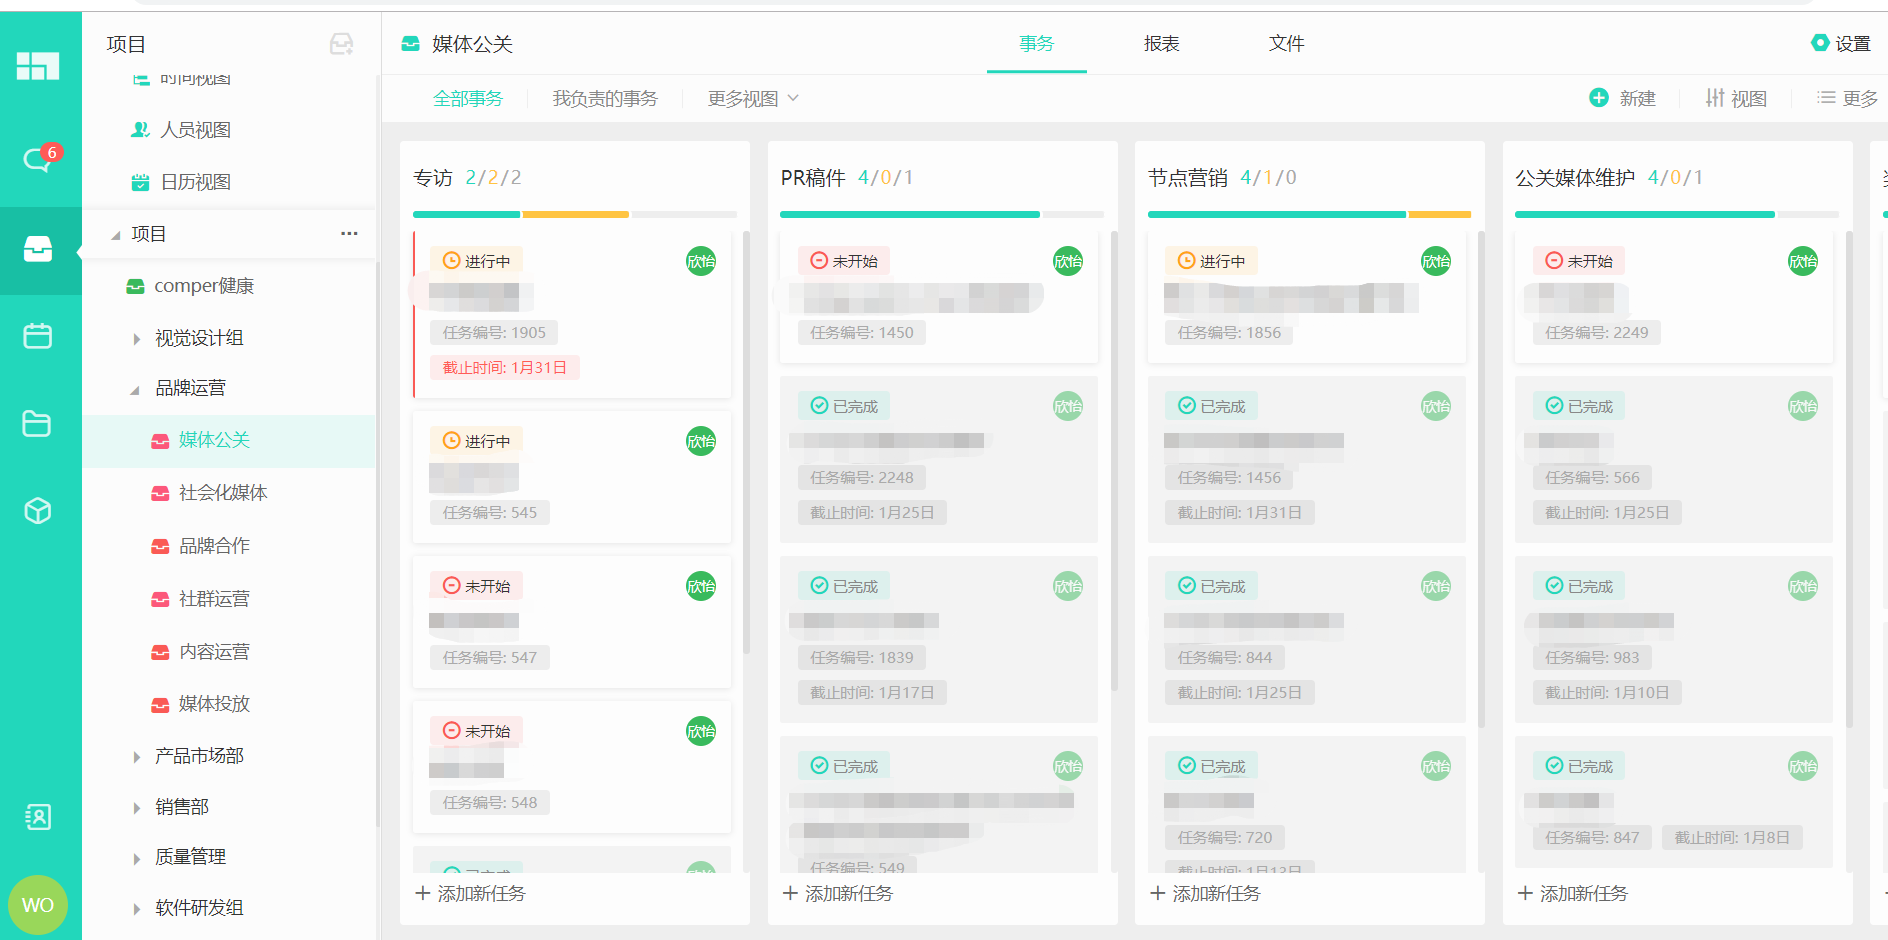Add new task in 公关媒体维护 column
1888x940 pixels.
[1573, 893]
